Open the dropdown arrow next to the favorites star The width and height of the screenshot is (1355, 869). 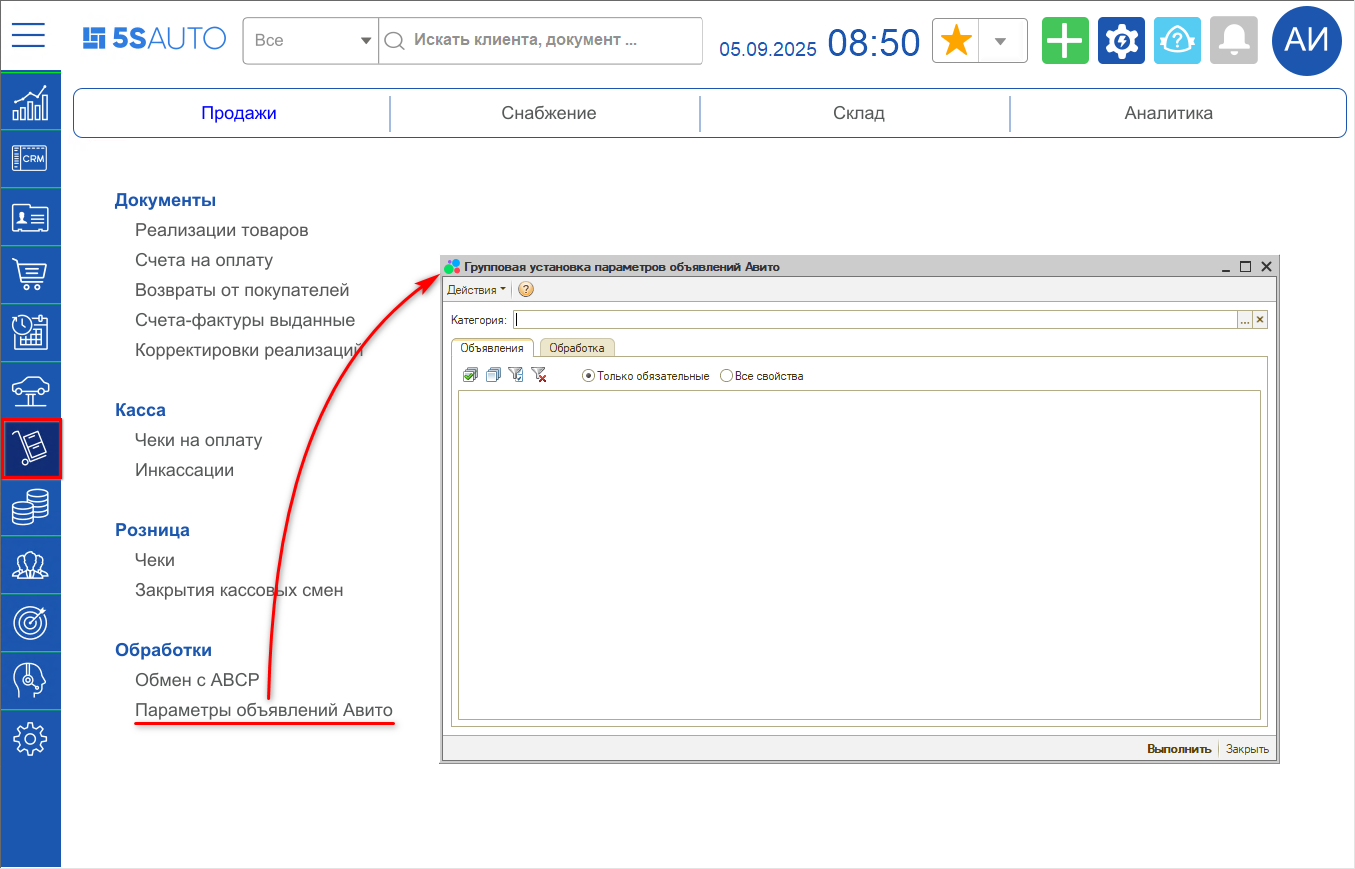tap(1000, 41)
